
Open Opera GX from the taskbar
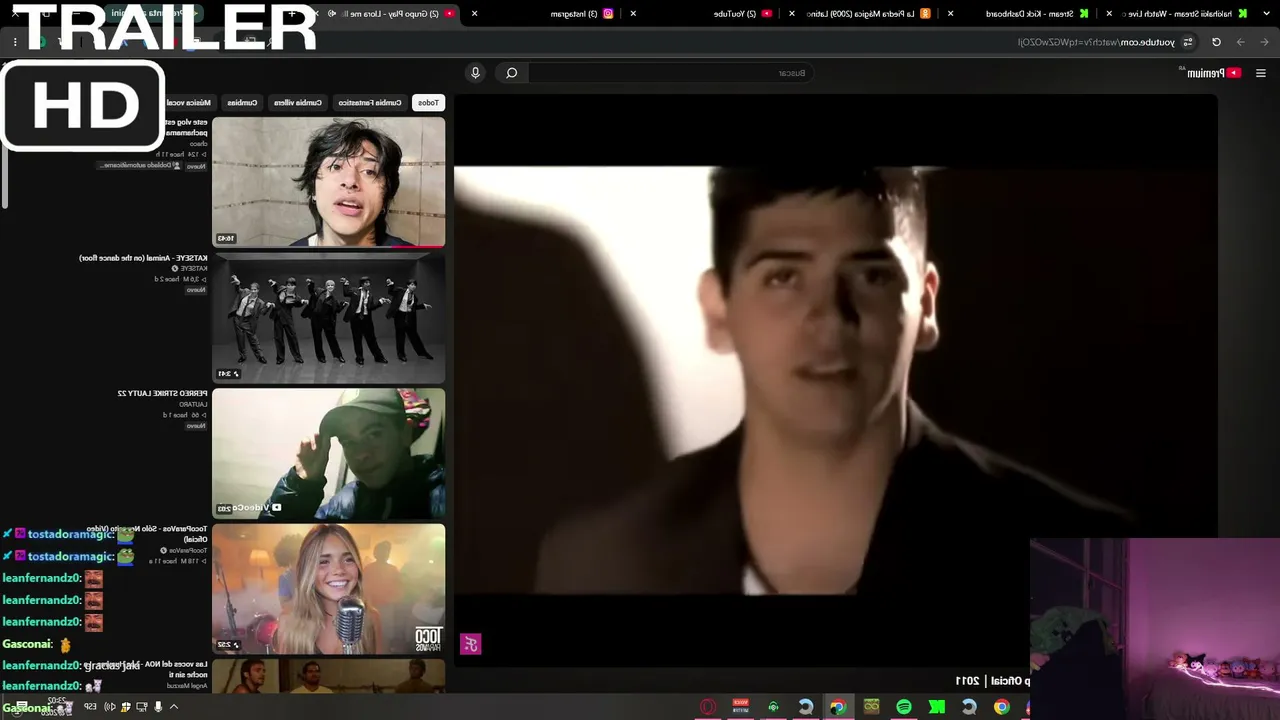[x=708, y=707]
